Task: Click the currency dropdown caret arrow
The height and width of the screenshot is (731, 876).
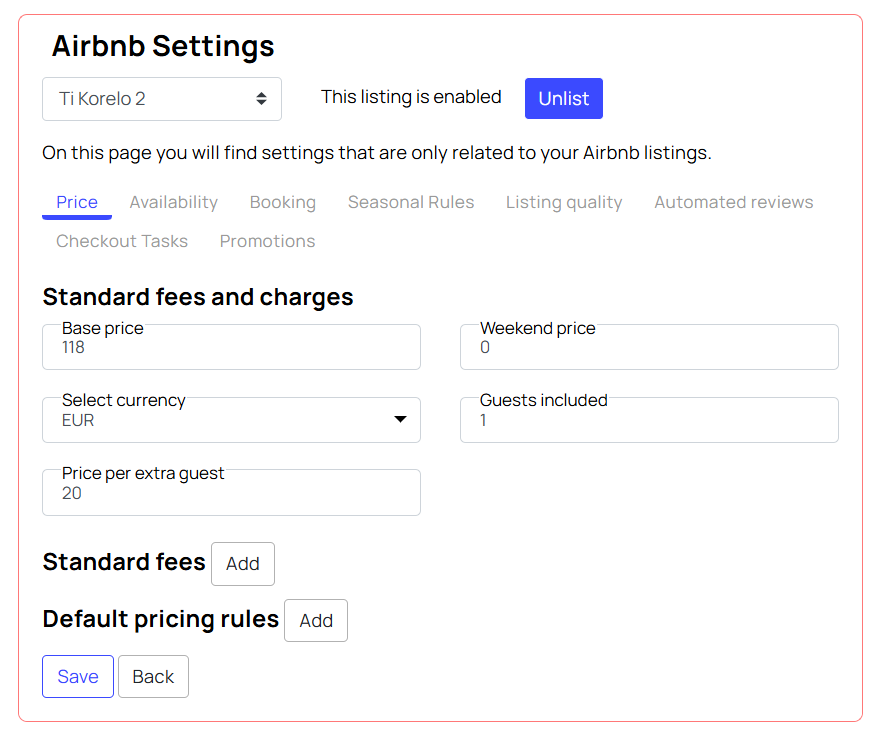Action: [401, 419]
